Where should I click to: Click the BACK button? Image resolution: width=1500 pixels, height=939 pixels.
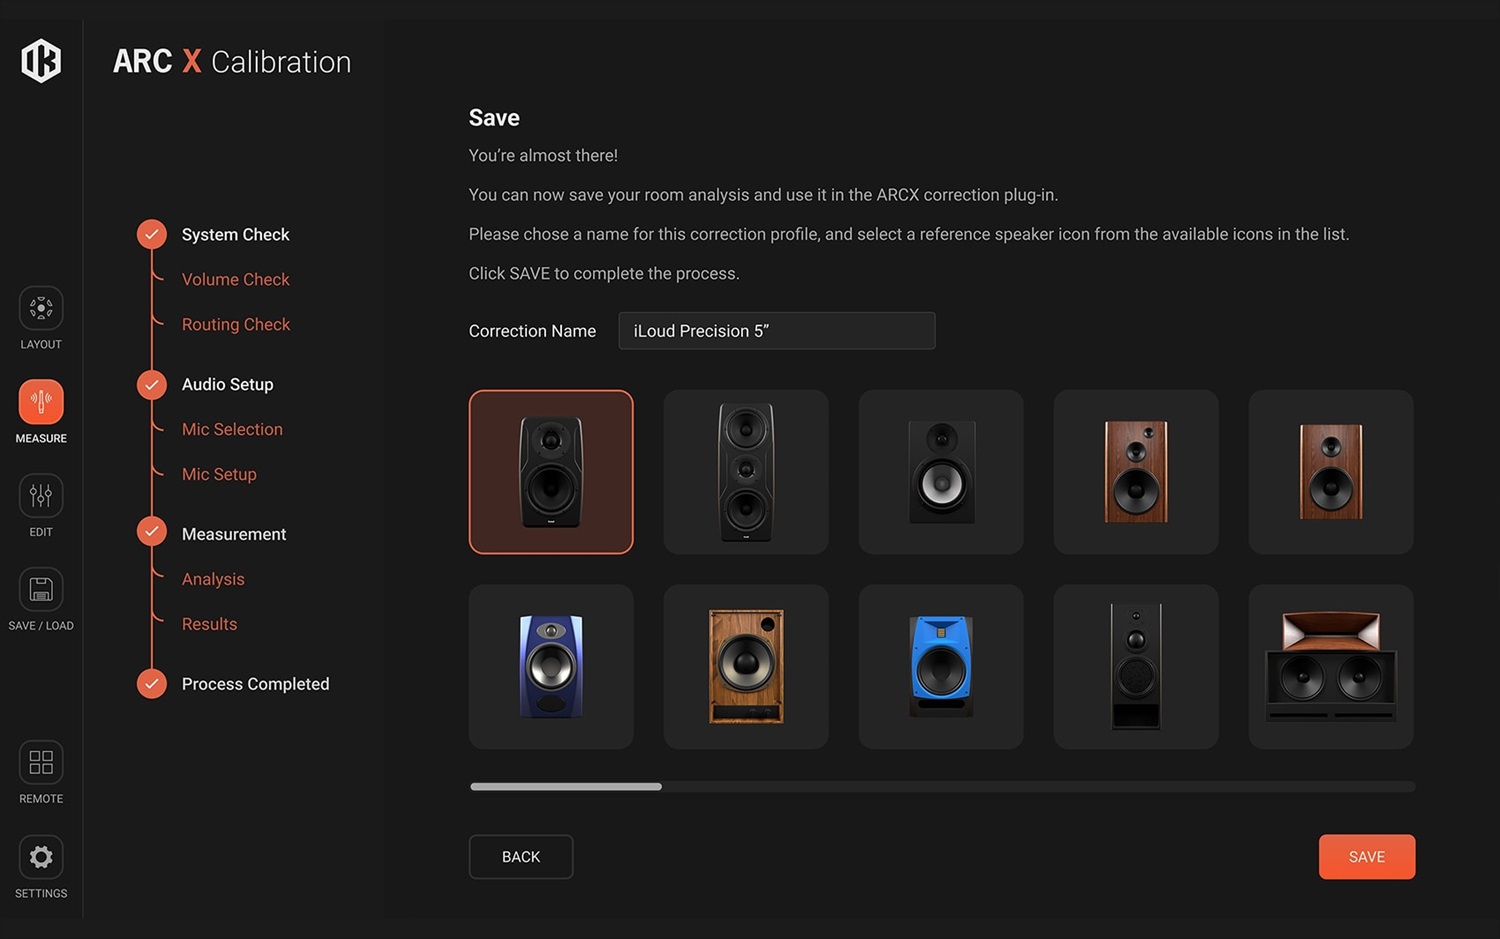coord(520,856)
